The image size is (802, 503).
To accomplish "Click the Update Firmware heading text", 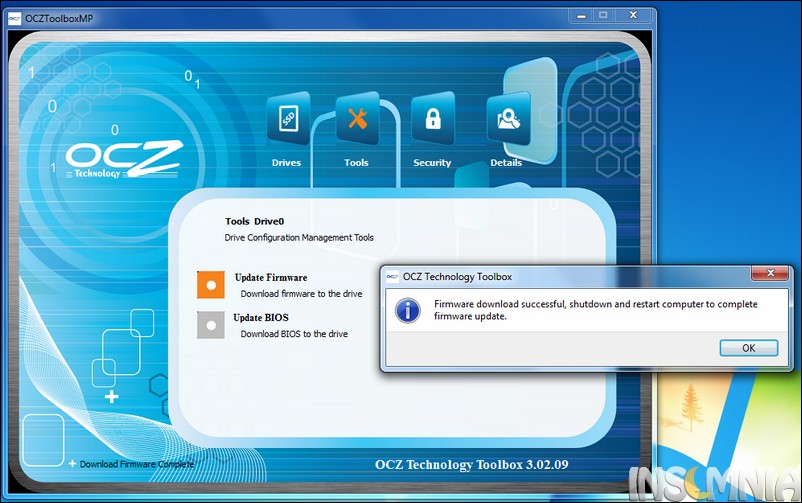I will (x=271, y=277).
